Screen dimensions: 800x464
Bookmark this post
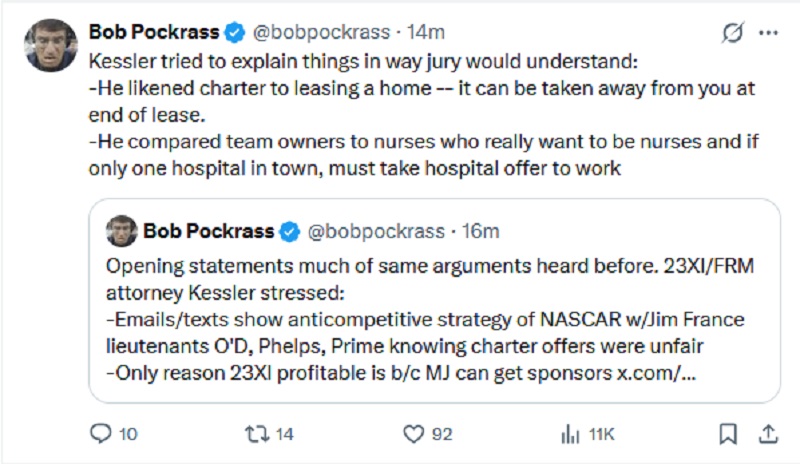(x=728, y=433)
